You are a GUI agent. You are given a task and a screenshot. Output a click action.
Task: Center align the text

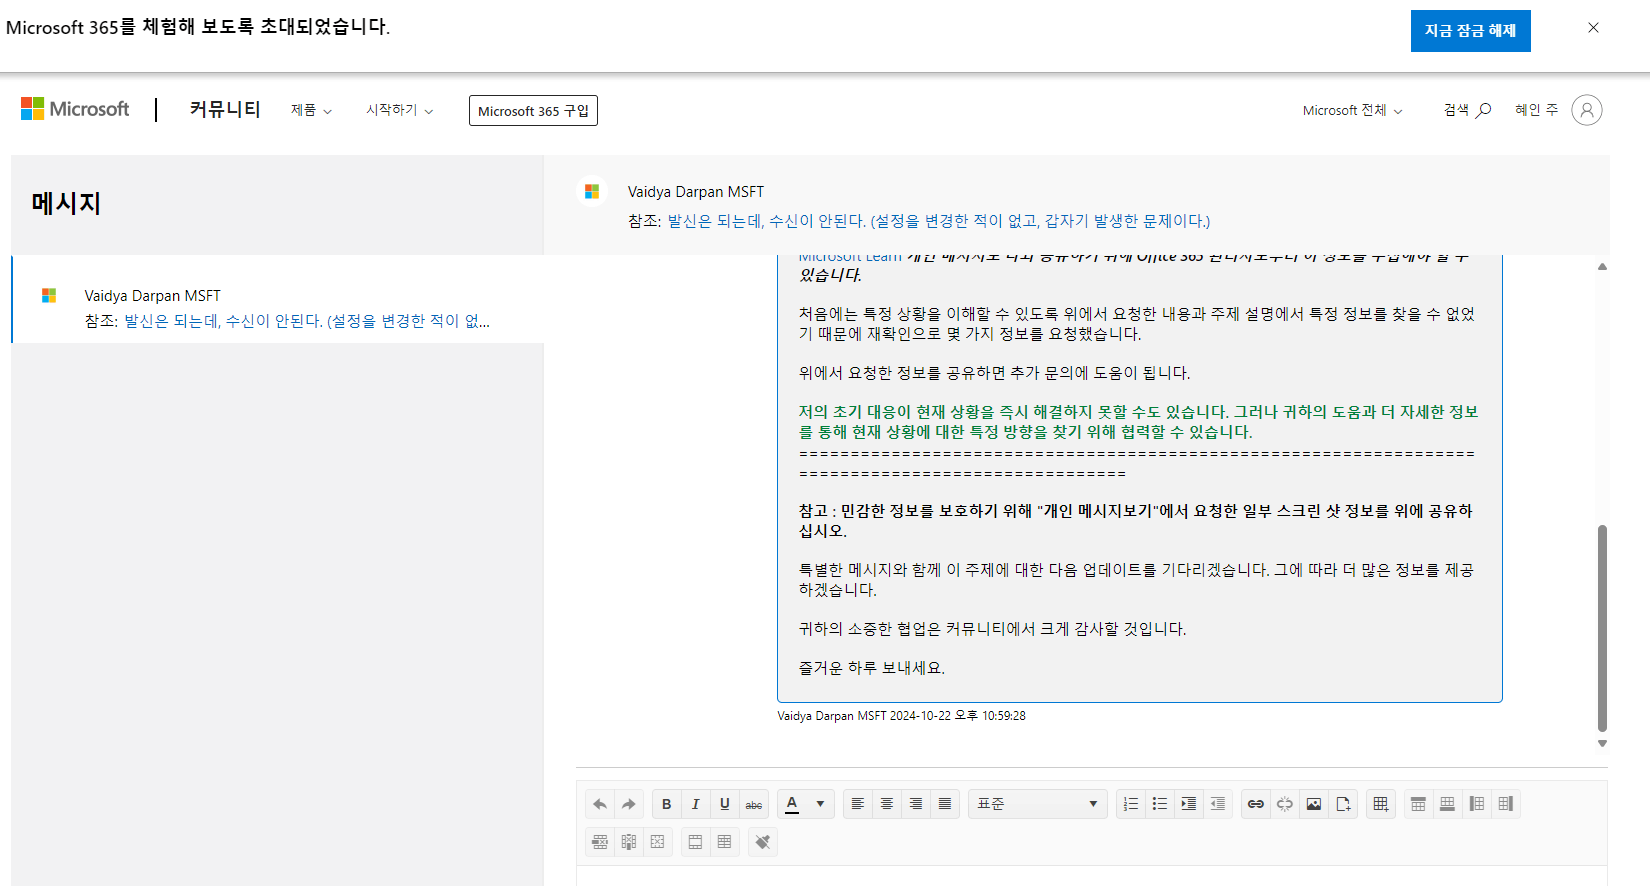pos(887,804)
